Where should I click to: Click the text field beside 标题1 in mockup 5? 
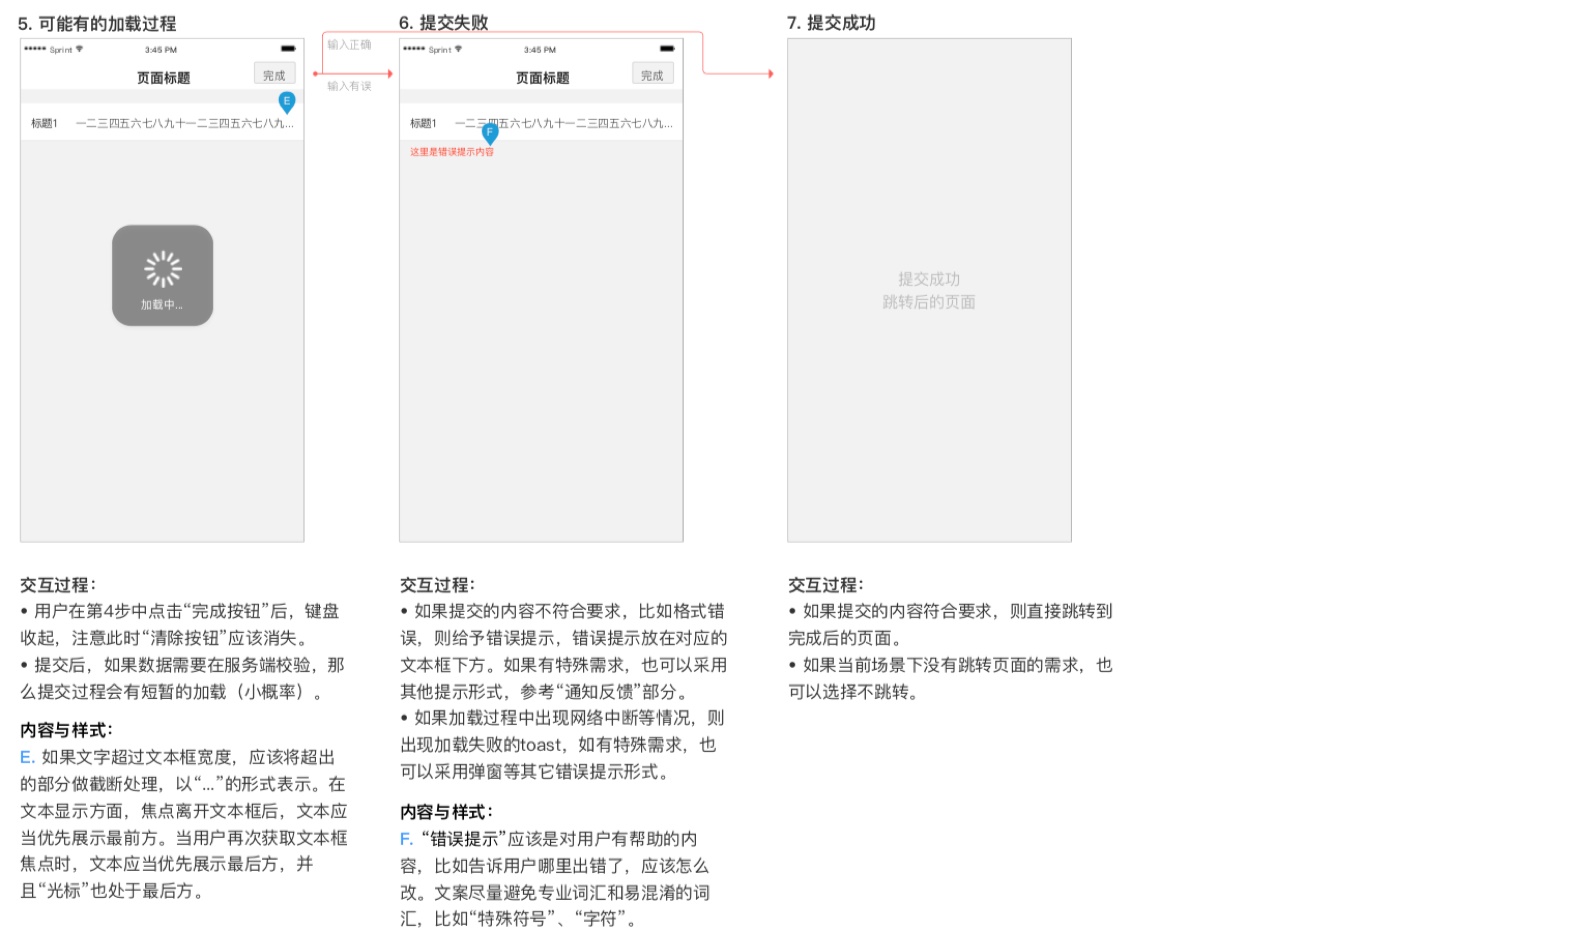185,124
